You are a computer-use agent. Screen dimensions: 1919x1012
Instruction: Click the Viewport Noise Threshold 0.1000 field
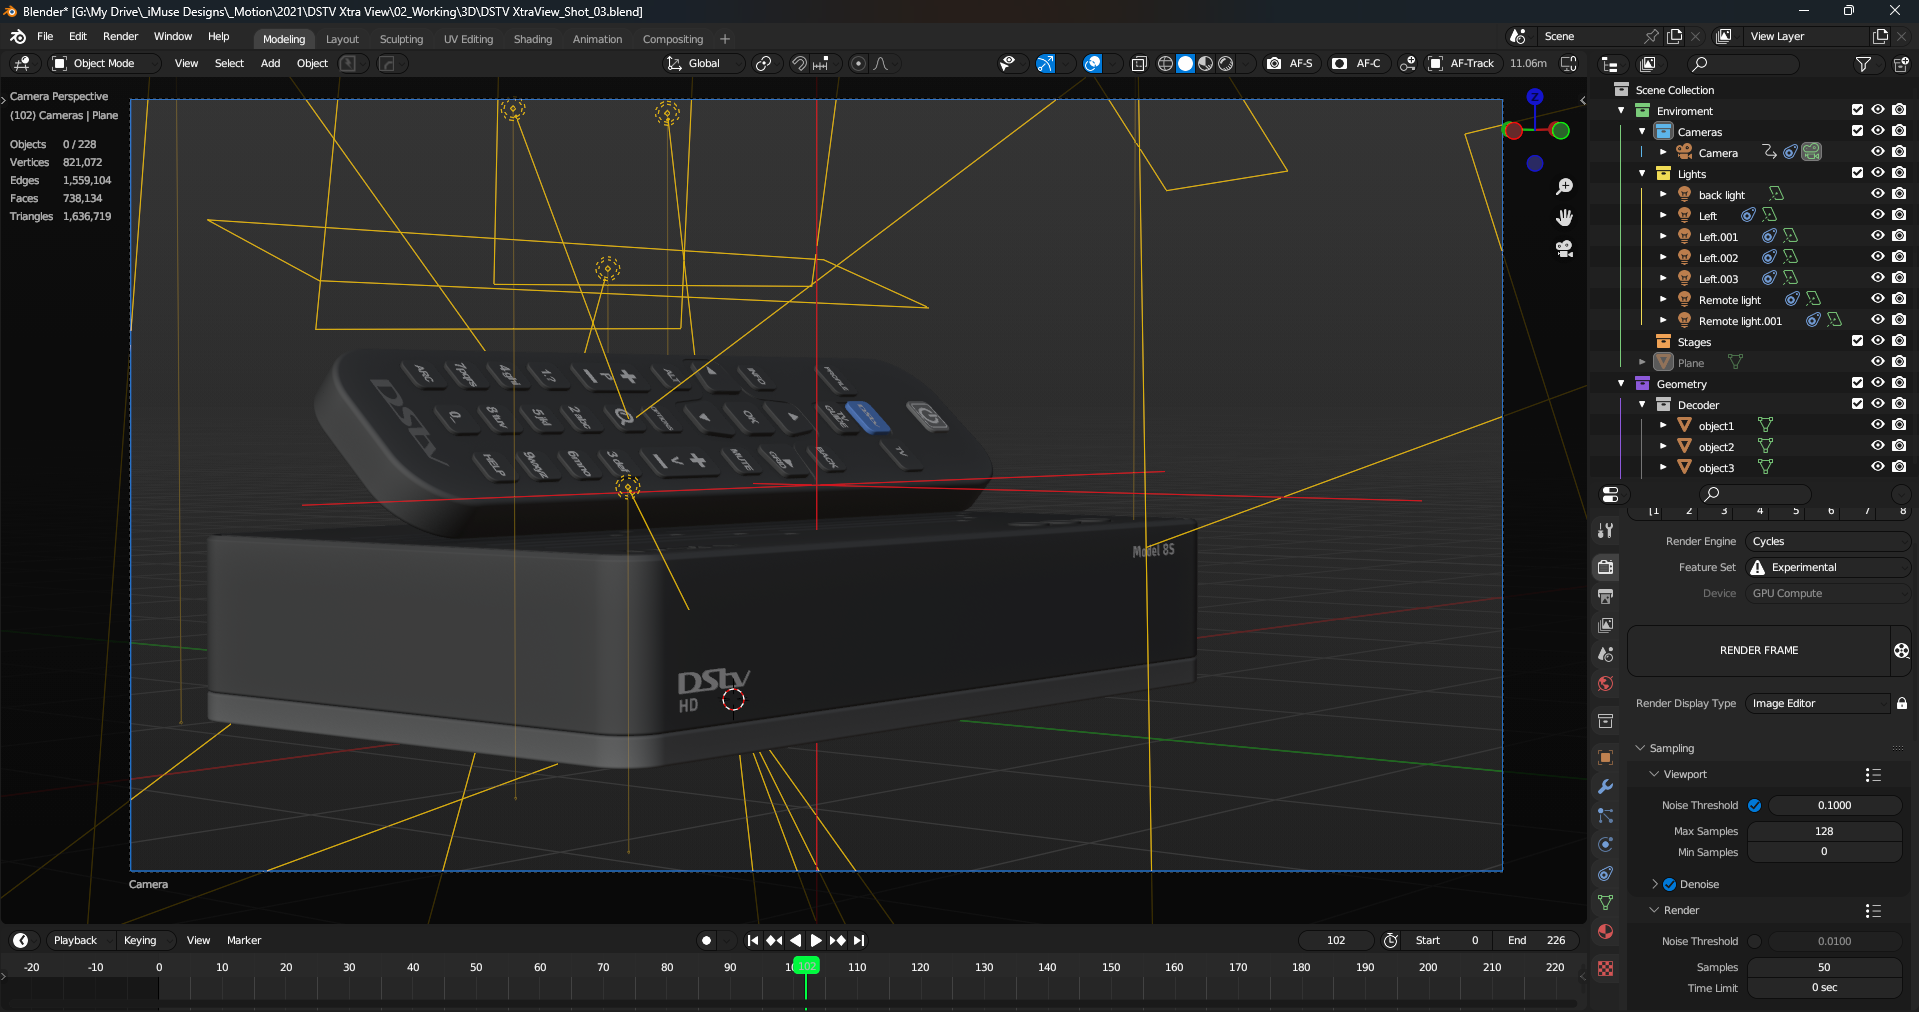(x=1834, y=805)
